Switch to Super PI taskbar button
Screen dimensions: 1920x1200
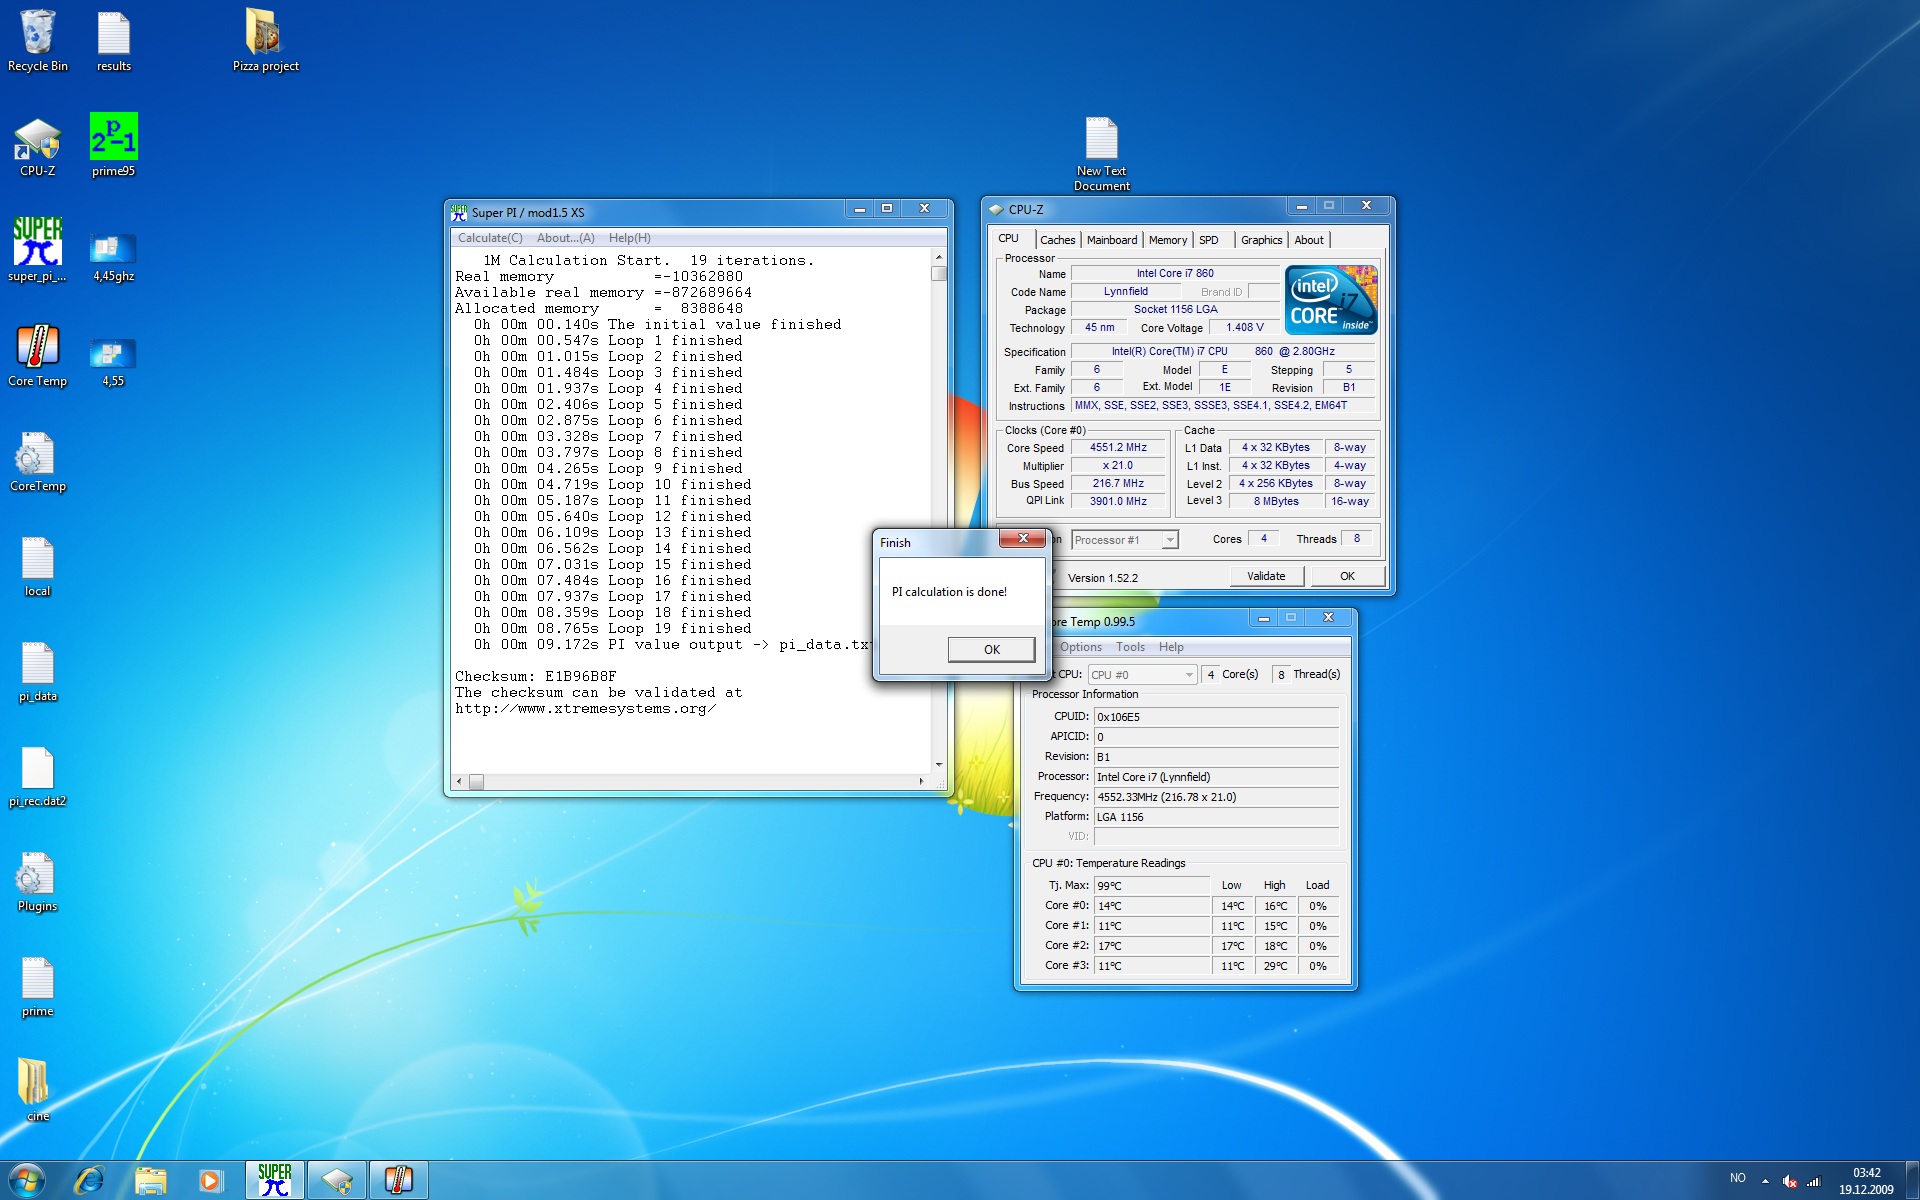tap(275, 1180)
